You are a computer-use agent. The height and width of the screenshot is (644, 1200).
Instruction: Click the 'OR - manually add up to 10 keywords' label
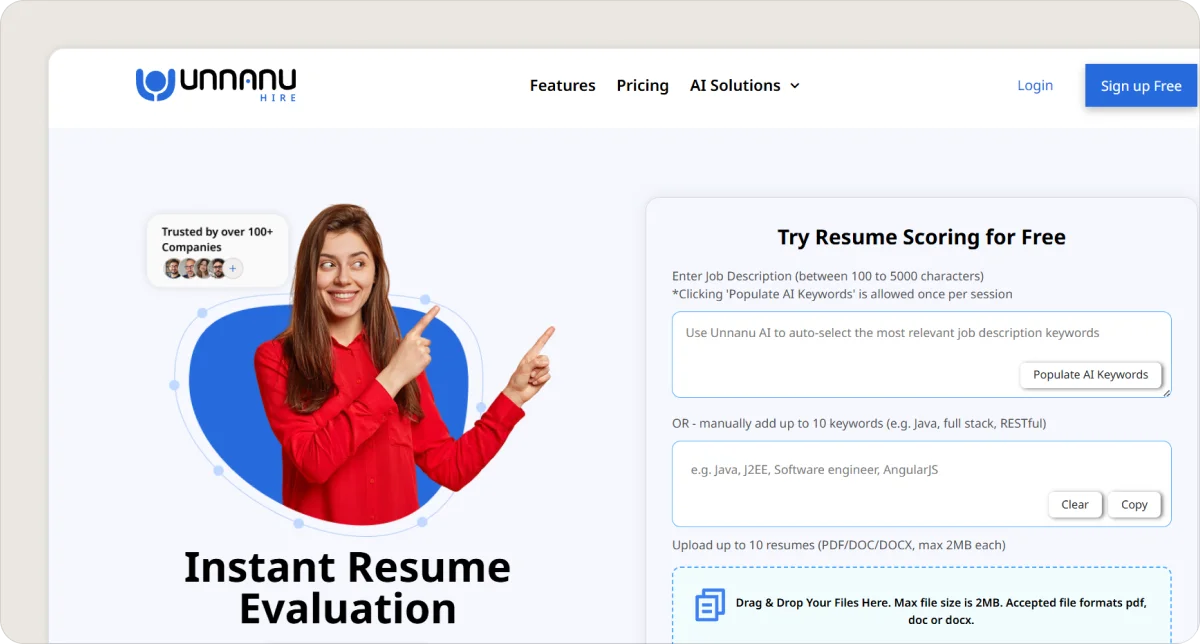pyautogui.click(x=859, y=423)
